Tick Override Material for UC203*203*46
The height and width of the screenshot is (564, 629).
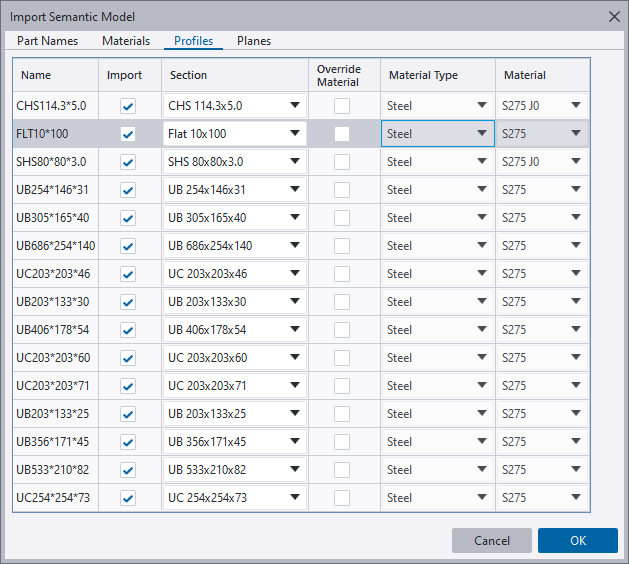pyautogui.click(x=343, y=274)
